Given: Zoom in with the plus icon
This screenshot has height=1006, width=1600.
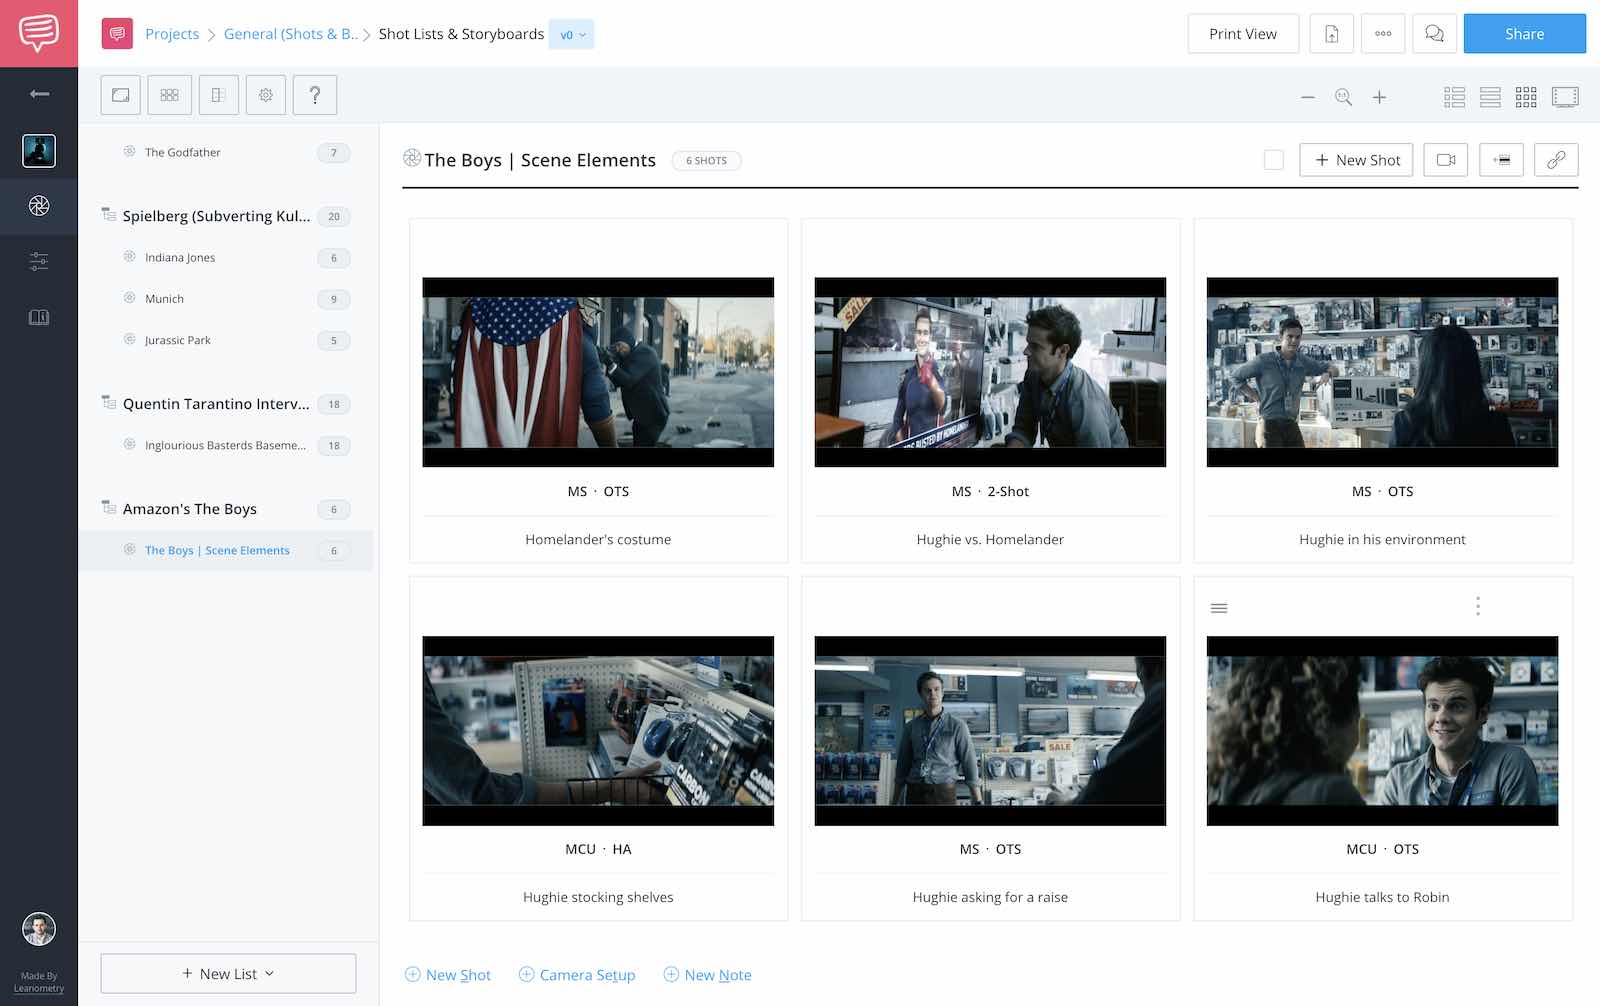Looking at the screenshot, I should [x=1379, y=97].
